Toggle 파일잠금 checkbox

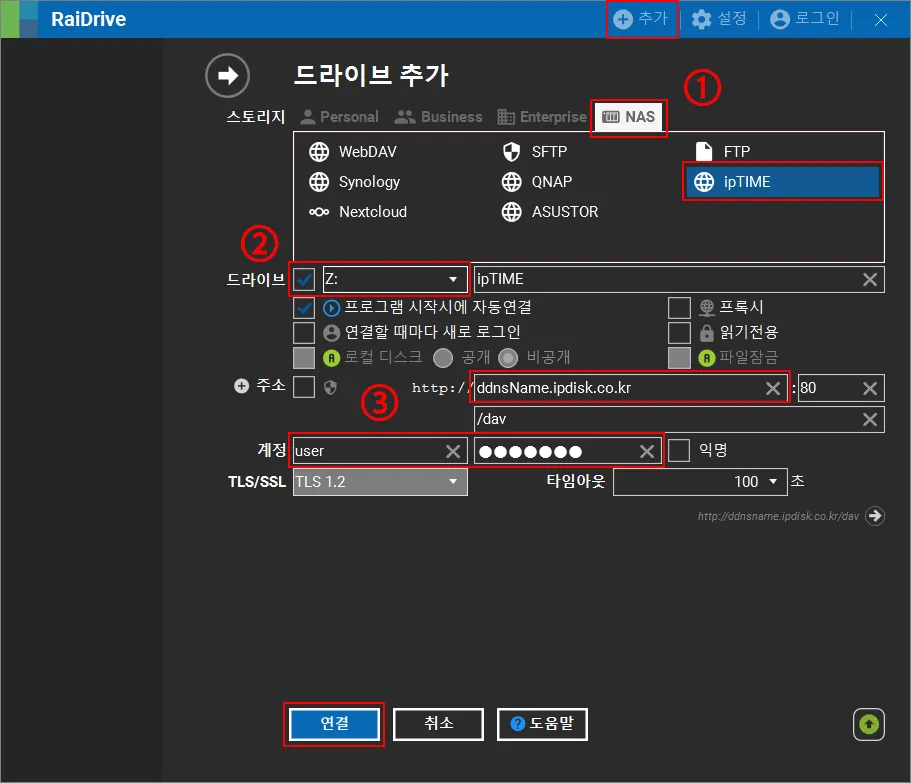coord(679,358)
